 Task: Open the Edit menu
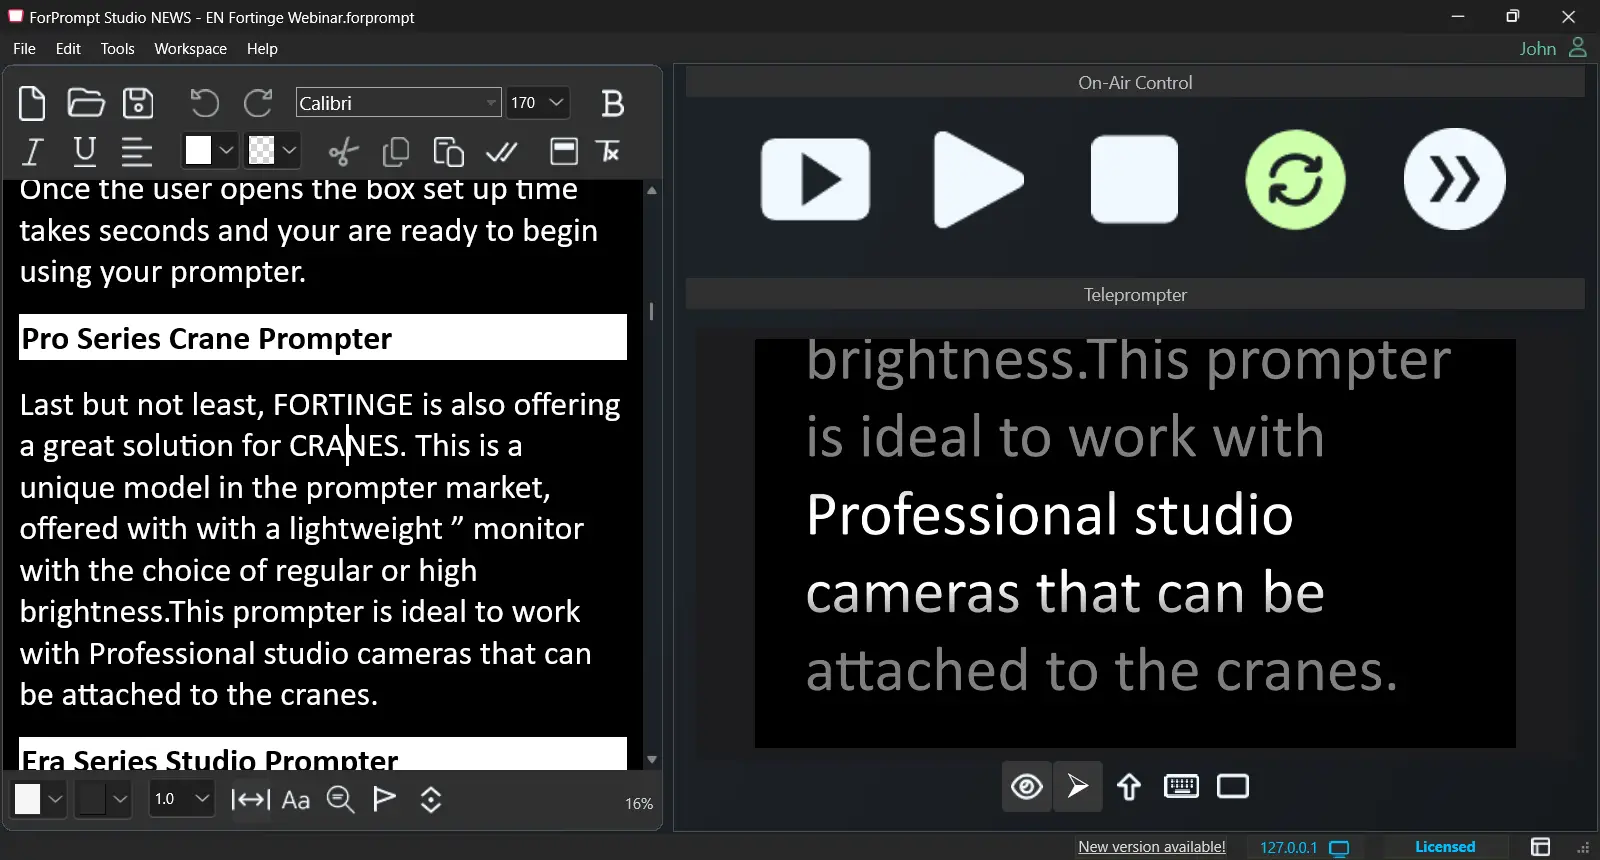68,49
